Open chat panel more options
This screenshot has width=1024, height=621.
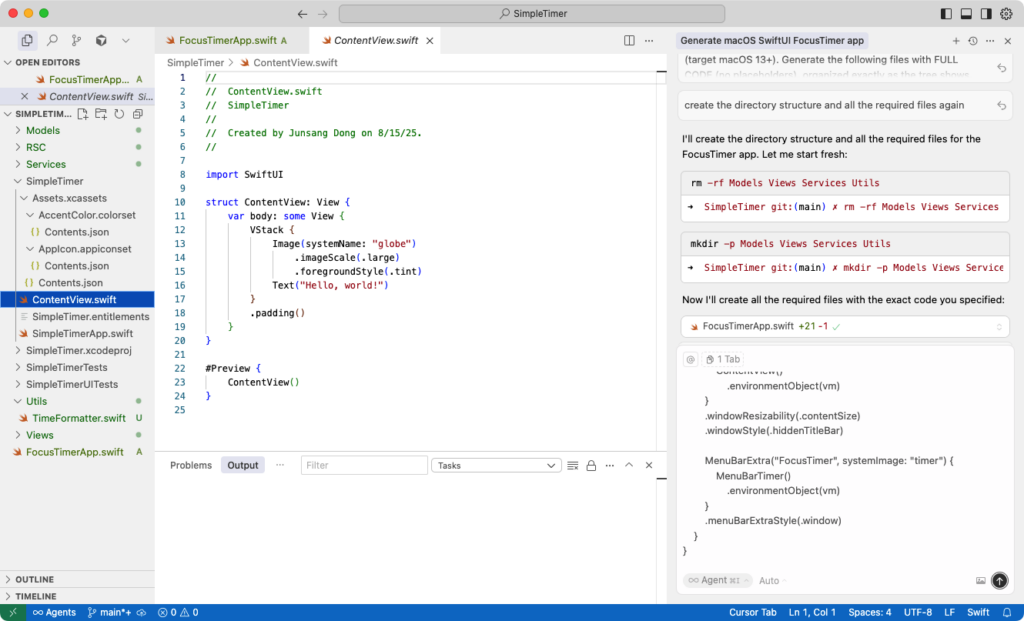coord(990,40)
